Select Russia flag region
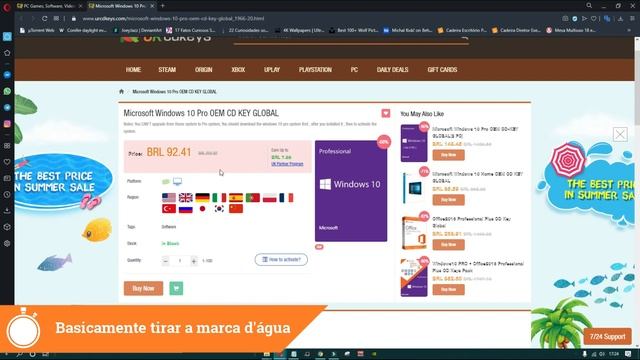Image resolution: width=640 pixels, height=360 pixels. tap(186, 209)
